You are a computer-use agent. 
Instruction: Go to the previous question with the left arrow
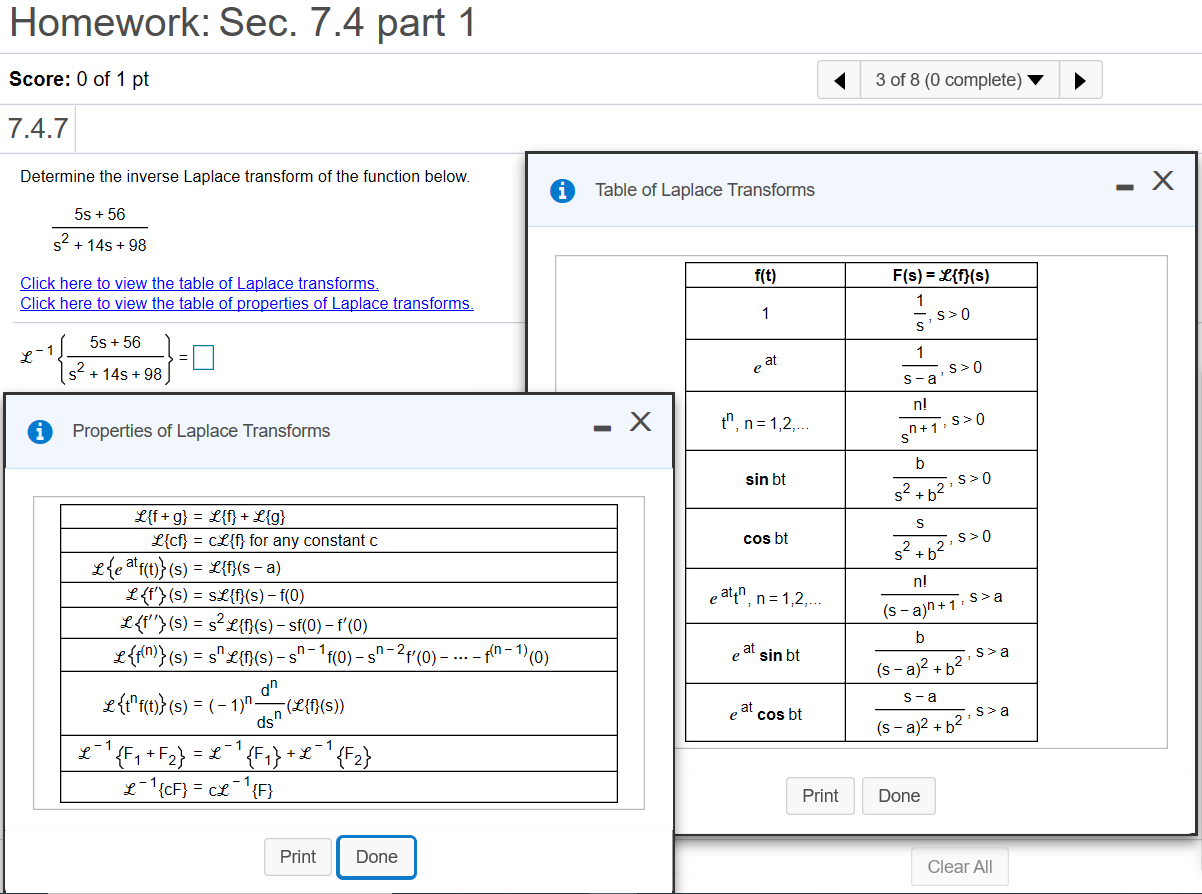[838, 79]
